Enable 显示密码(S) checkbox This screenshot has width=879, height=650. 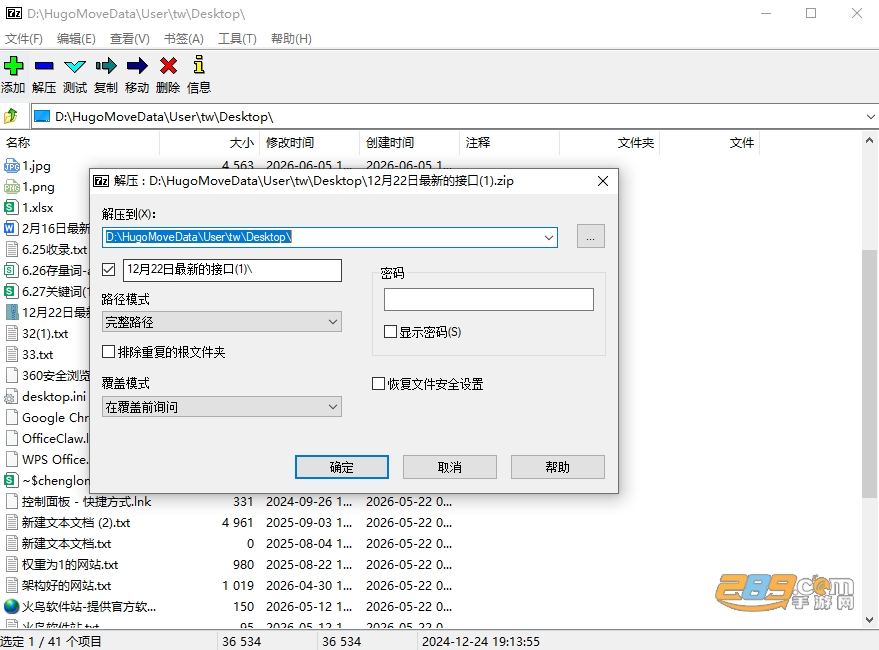click(x=390, y=331)
